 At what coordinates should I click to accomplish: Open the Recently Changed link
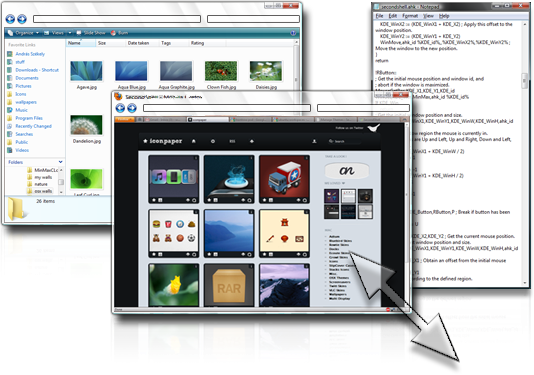click(33, 126)
